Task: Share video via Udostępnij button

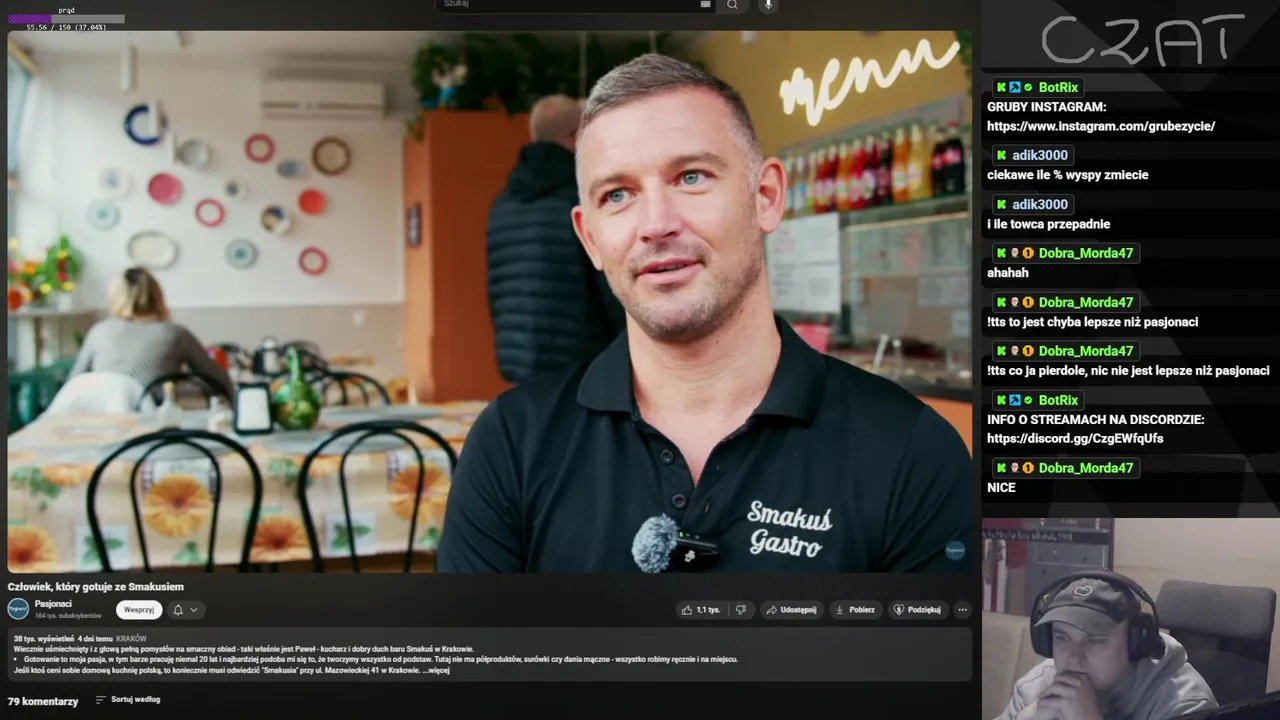Action: click(791, 610)
